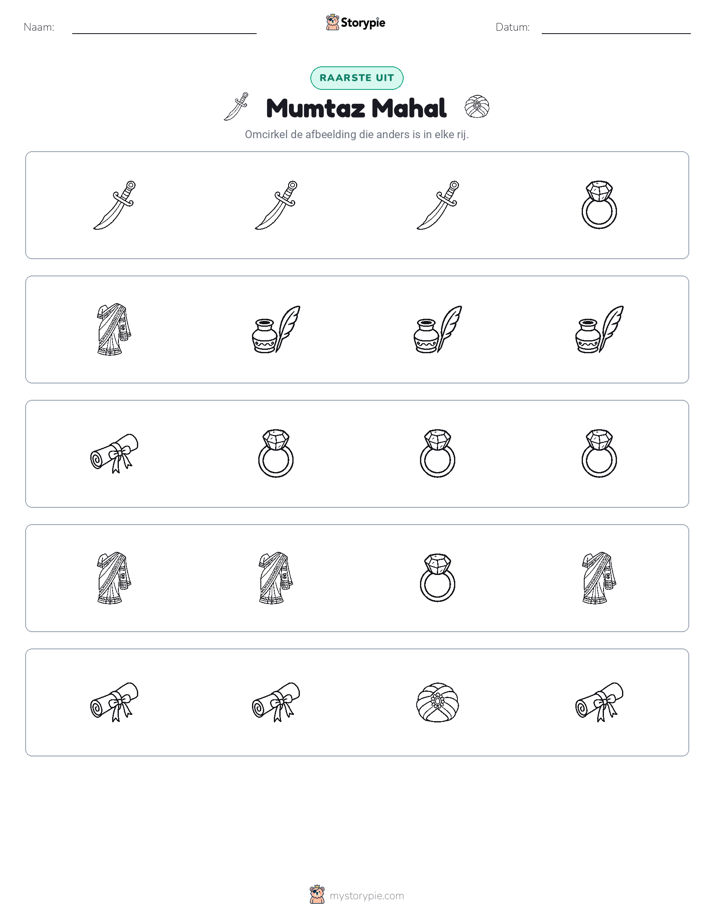Viewport: 714px width, 924px height.
Task: Open the mystorypie.com footer link
Action: tap(366, 896)
